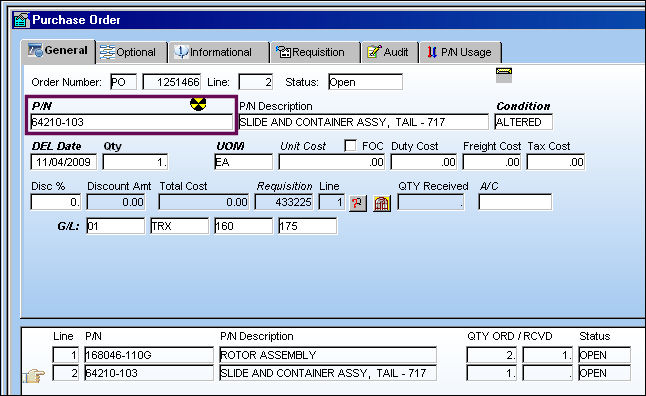Viewport: 646px width, 396px height.
Task: Click the Order Number type field PO
Action: tap(124, 82)
